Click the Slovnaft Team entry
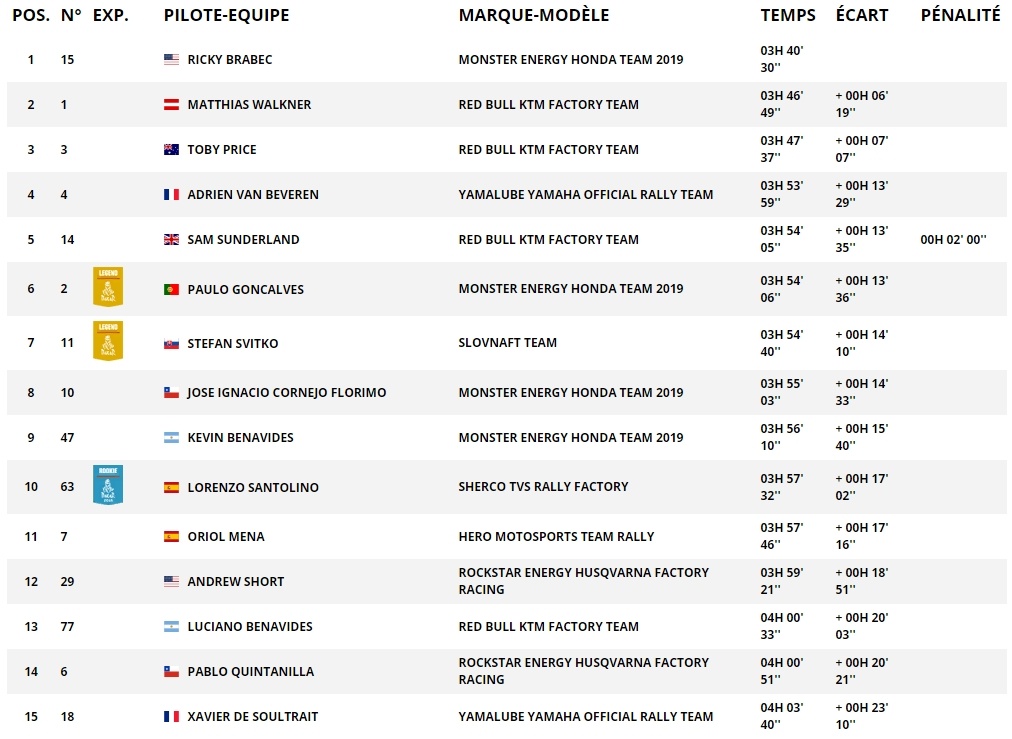The image size is (1012, 739). click(507, 343)
